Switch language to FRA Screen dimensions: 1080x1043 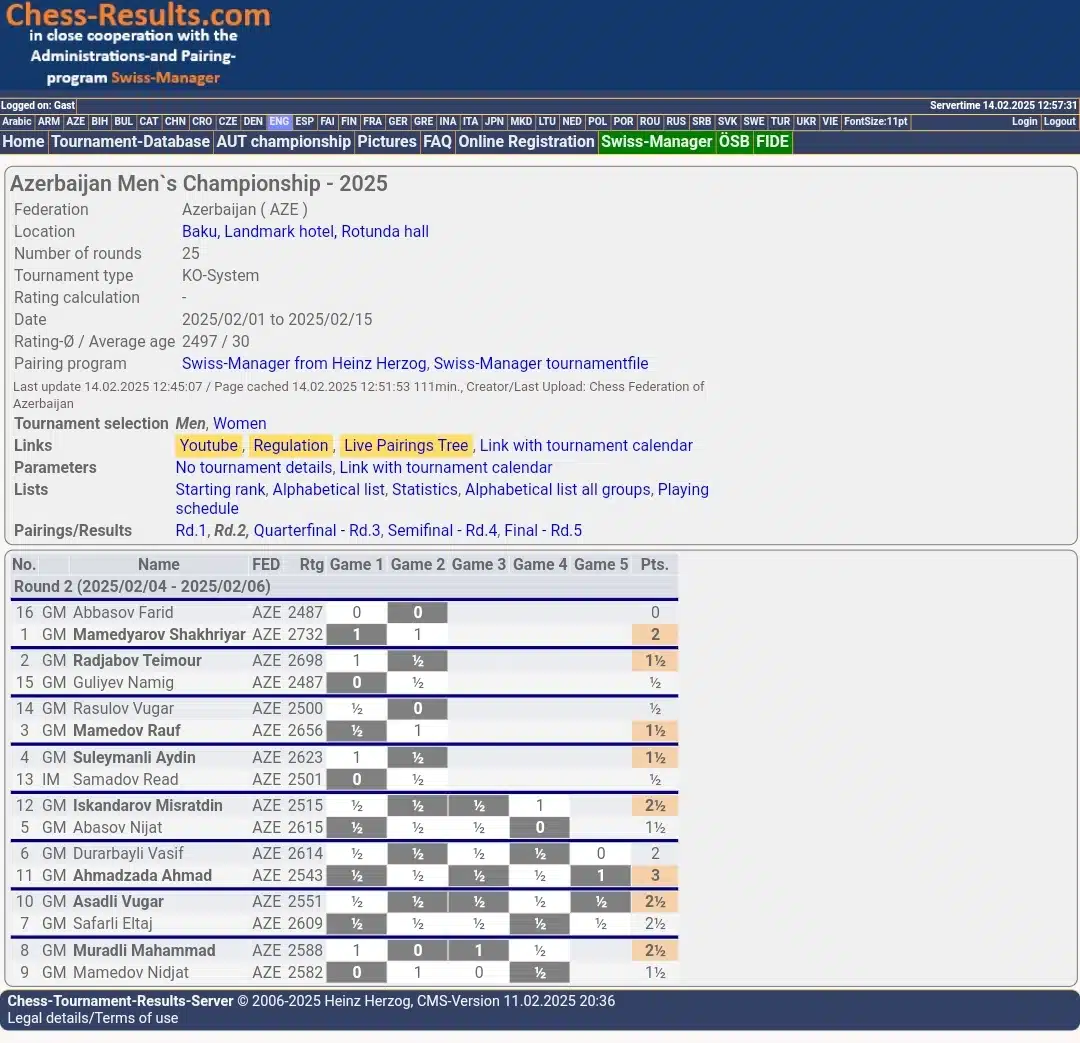(x=372, y=122)
